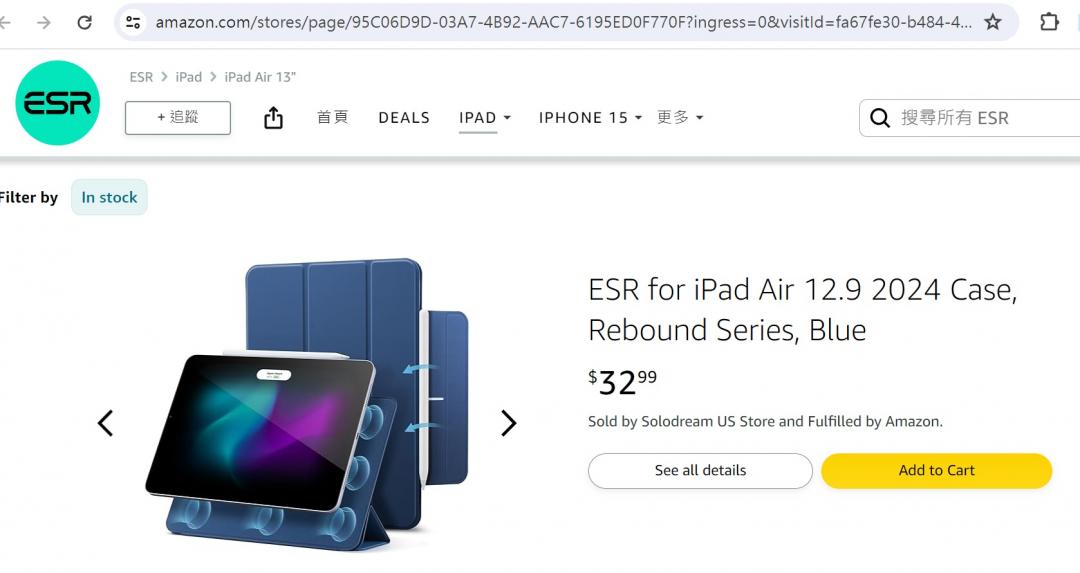1080x573 pixels.
Task: Click the 追蹤 follow button
Action: (x=178, y=118)
